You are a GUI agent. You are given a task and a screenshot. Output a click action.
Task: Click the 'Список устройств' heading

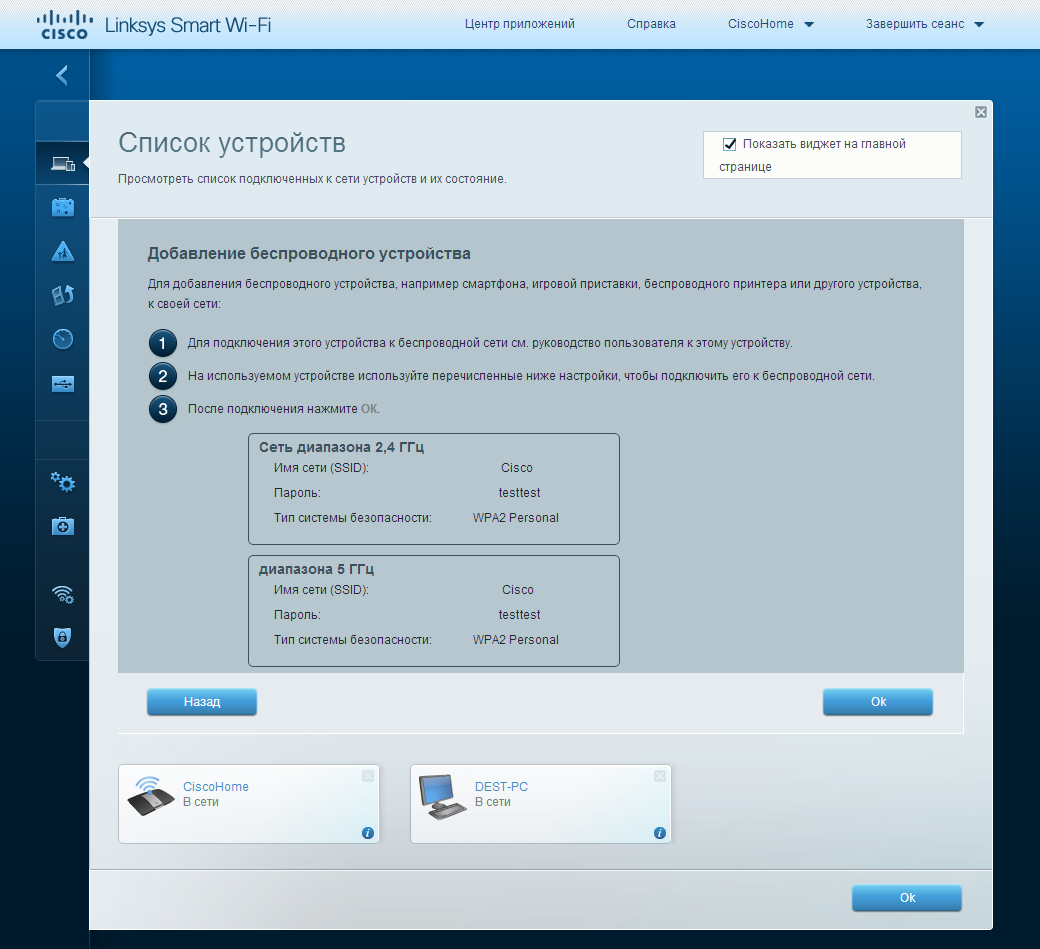pos(232,143)
